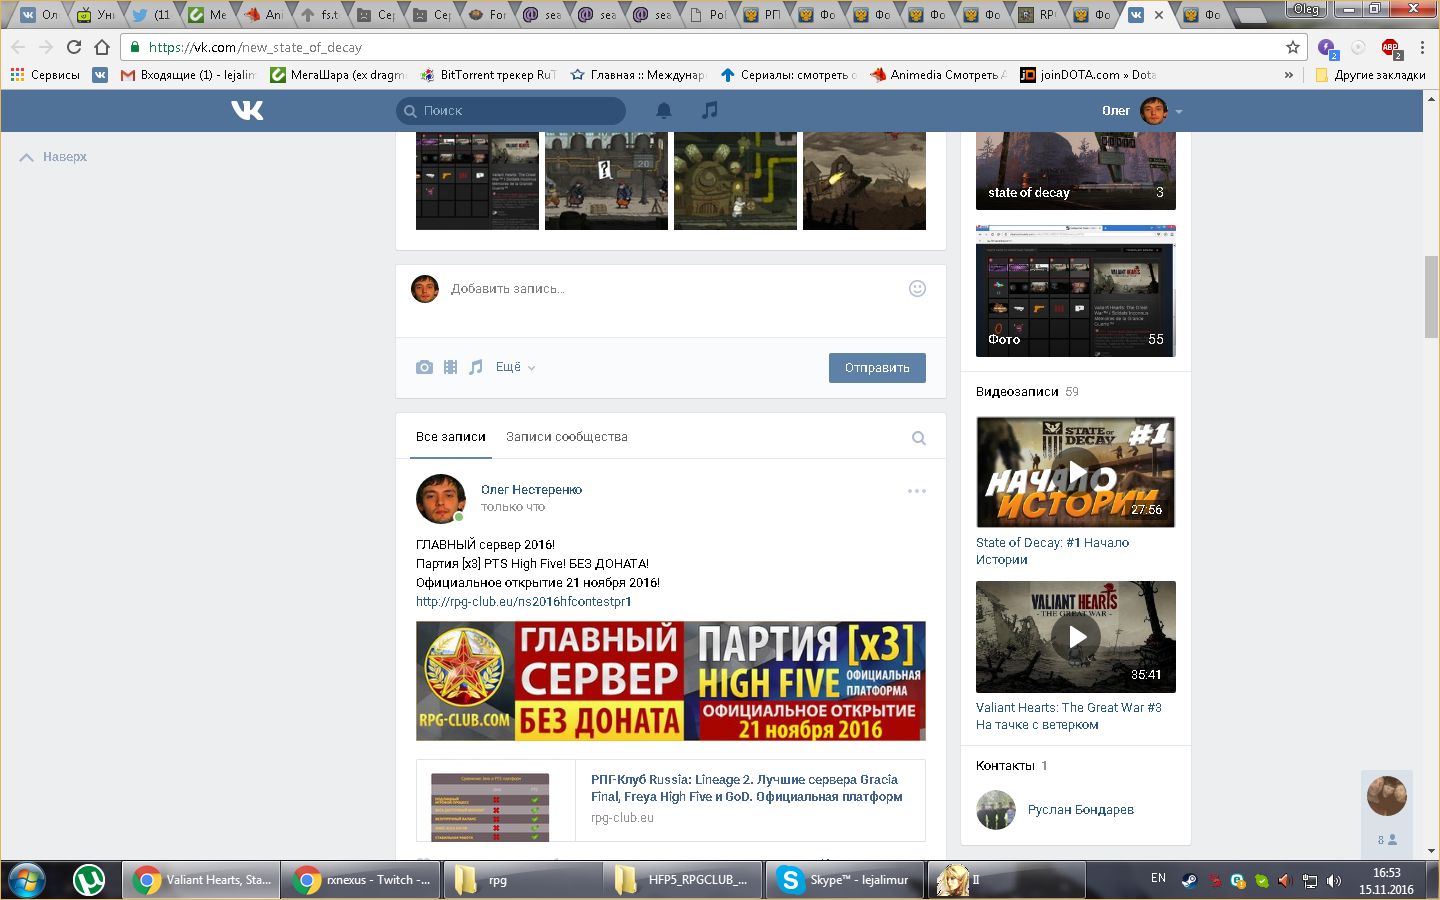The image size is (1440, 900).
Task: Open the chat avatar bubble
Action: [x=1387, y=796]
